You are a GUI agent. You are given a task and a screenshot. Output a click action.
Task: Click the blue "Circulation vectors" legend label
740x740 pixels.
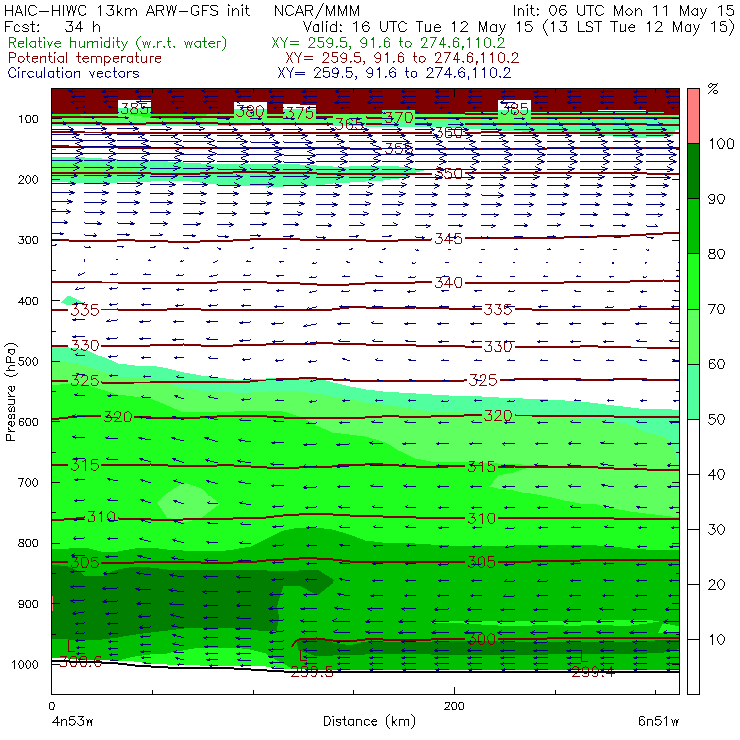74,73
